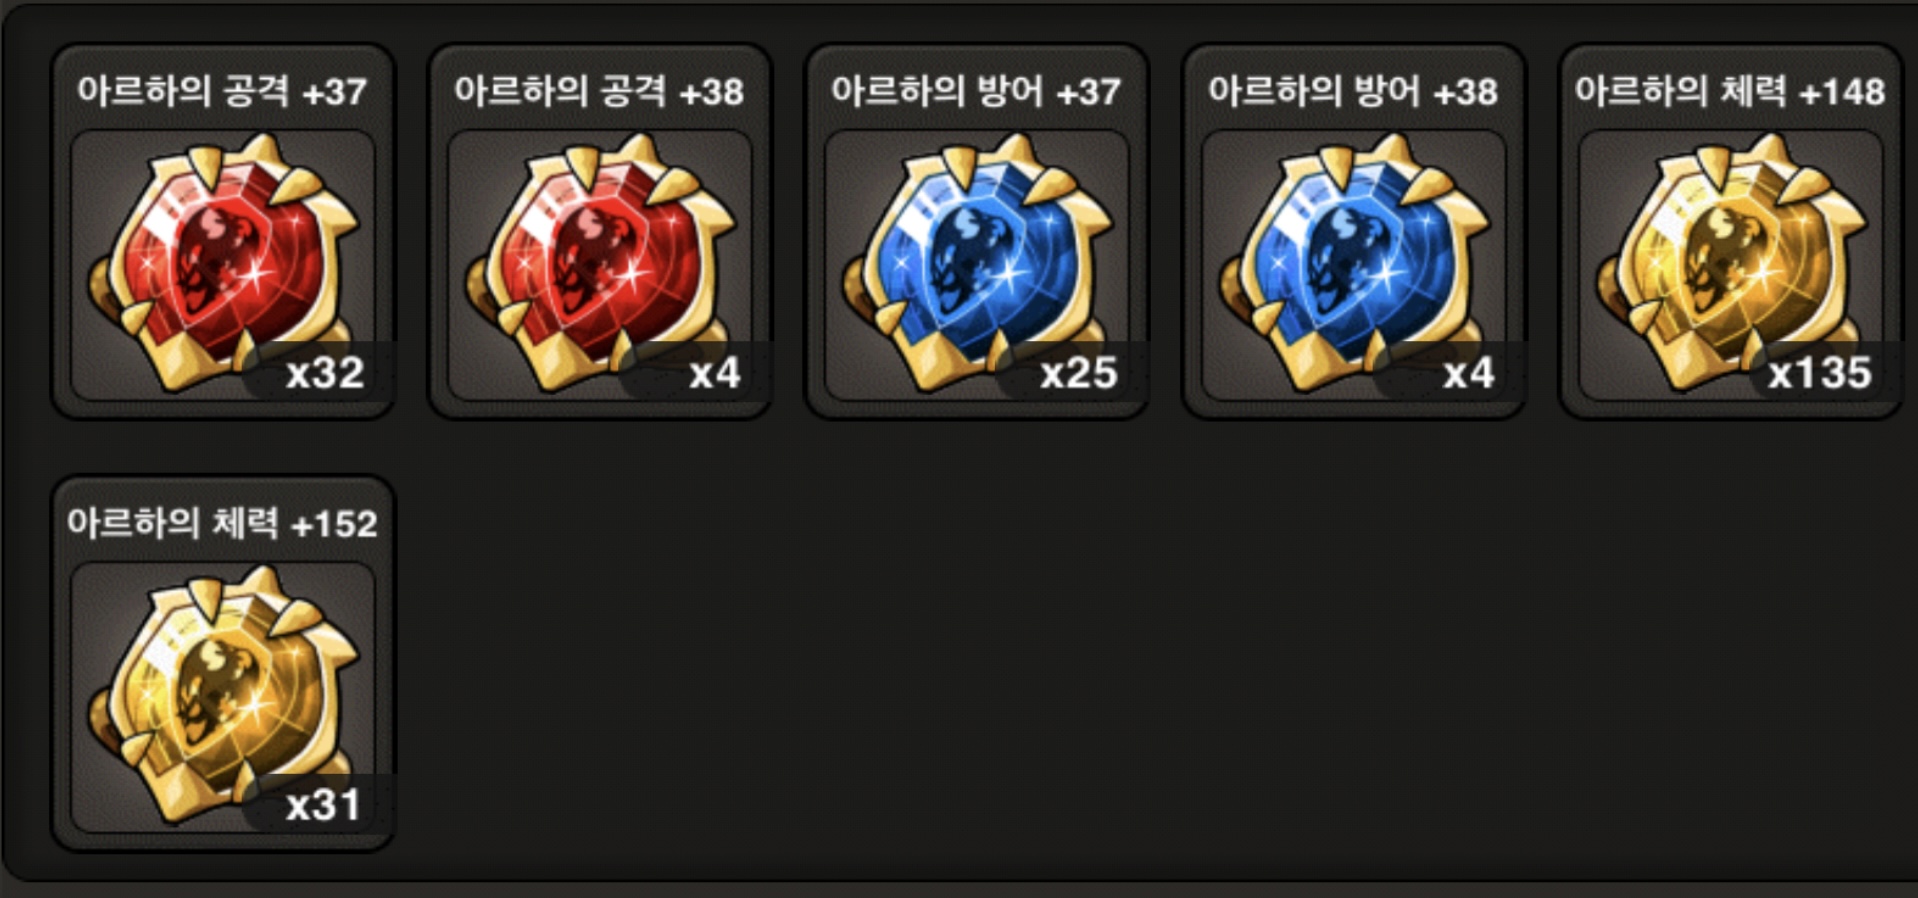Screen dimensions: 1918x898
Task: Click the x4 count on 방어 +38 gem
Action: (x=1469, y=373)
